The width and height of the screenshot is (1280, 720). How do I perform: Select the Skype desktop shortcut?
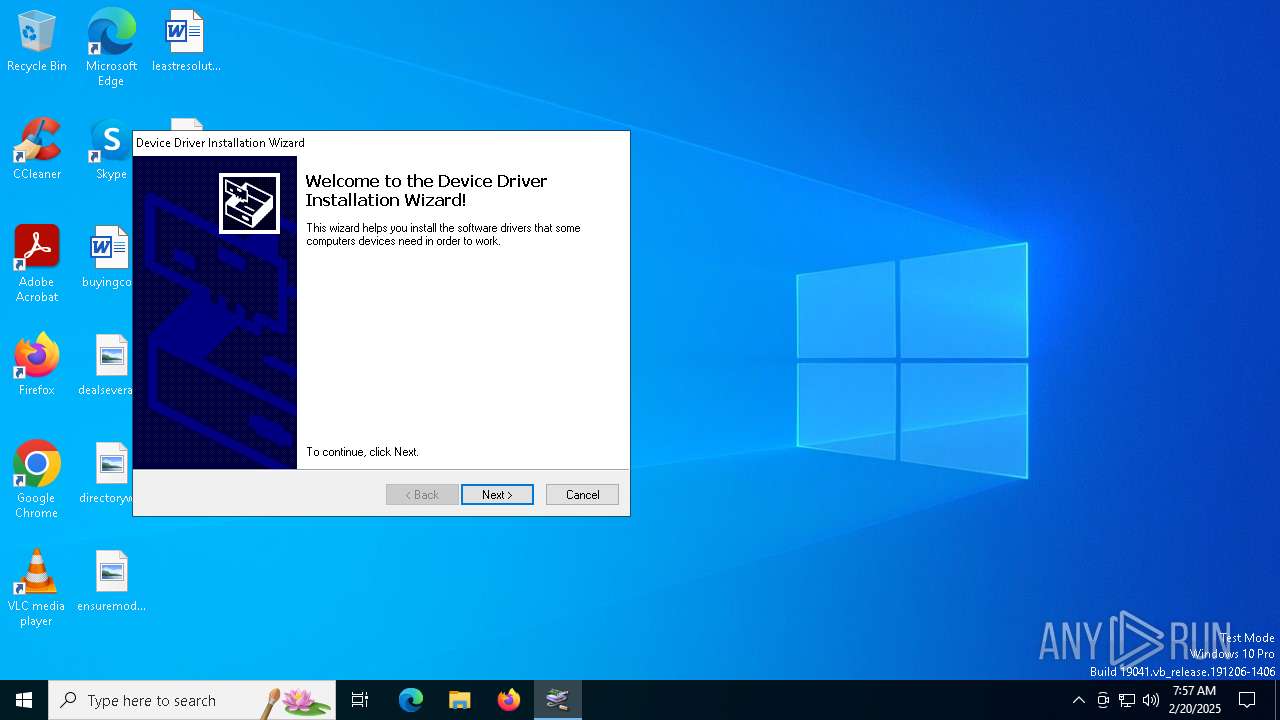[x=111, y=149]
